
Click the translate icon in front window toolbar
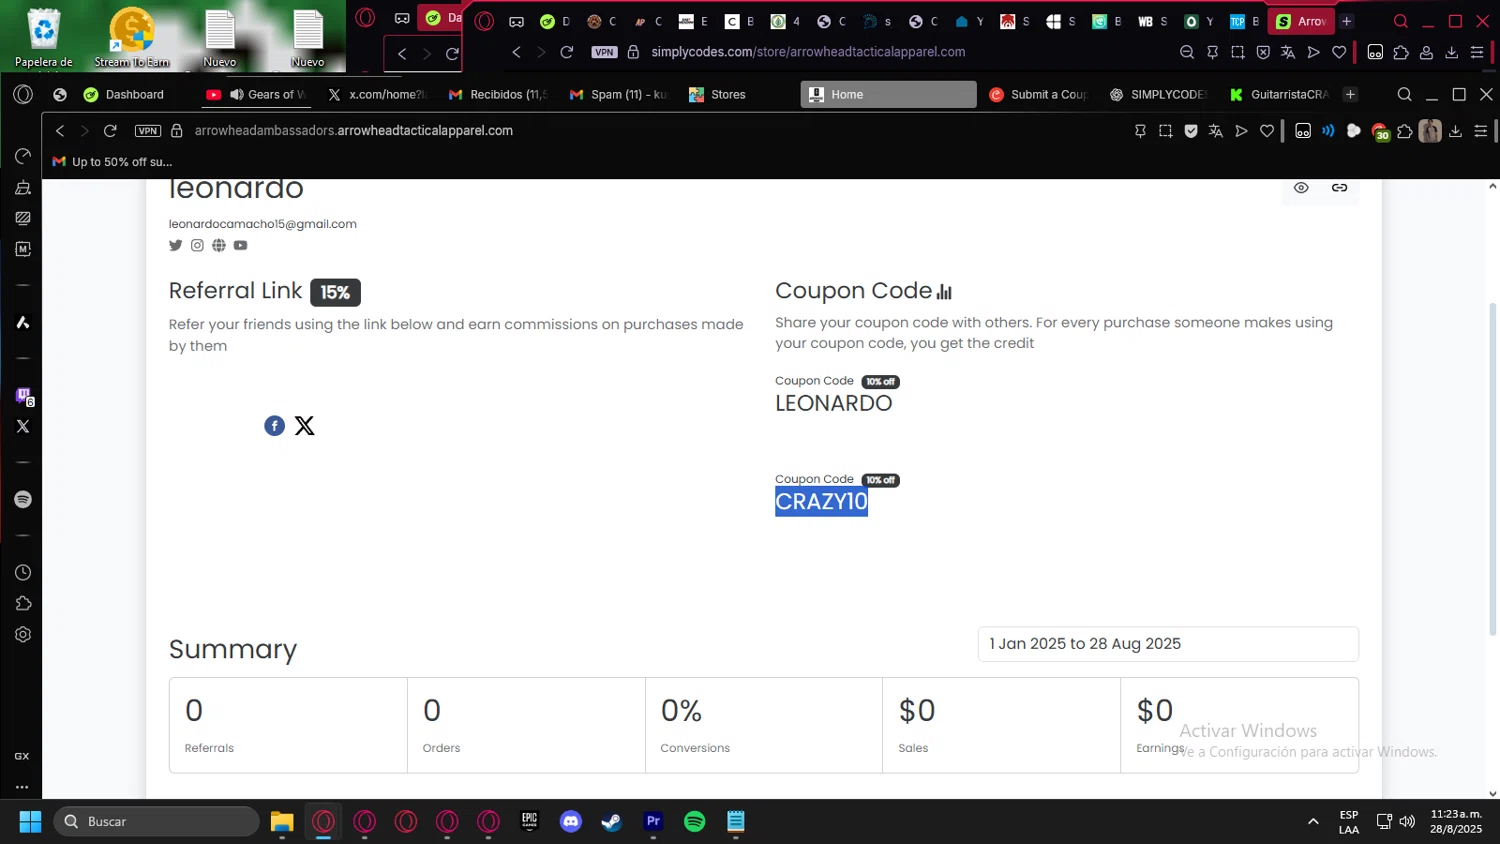[1216, 131]
